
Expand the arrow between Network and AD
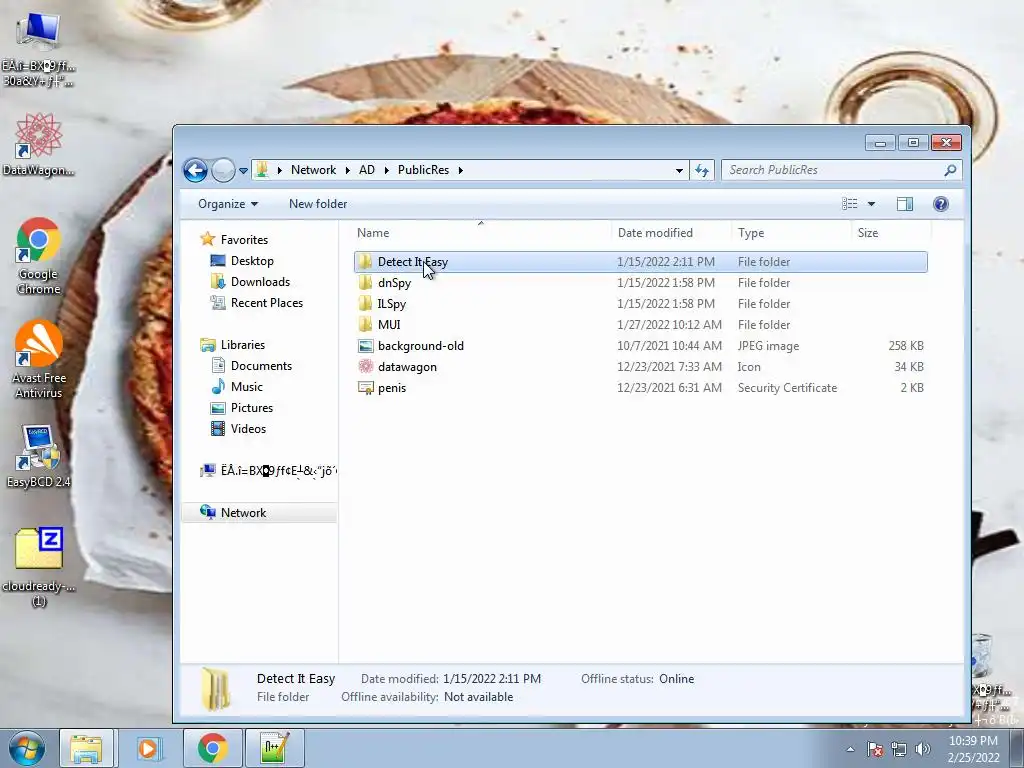[x=347, y=170]
